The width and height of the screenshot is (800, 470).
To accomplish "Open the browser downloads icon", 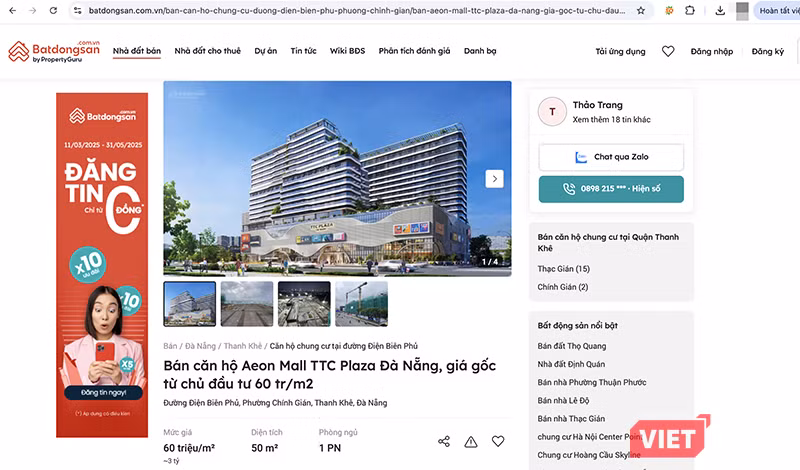I will (720, 10).
